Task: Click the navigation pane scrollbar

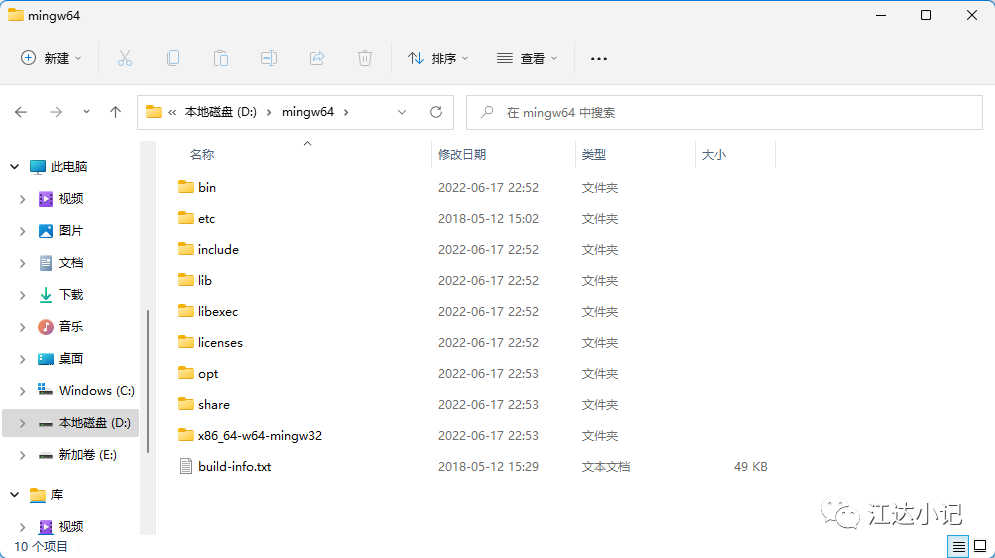Action: (x=148, y=381)
